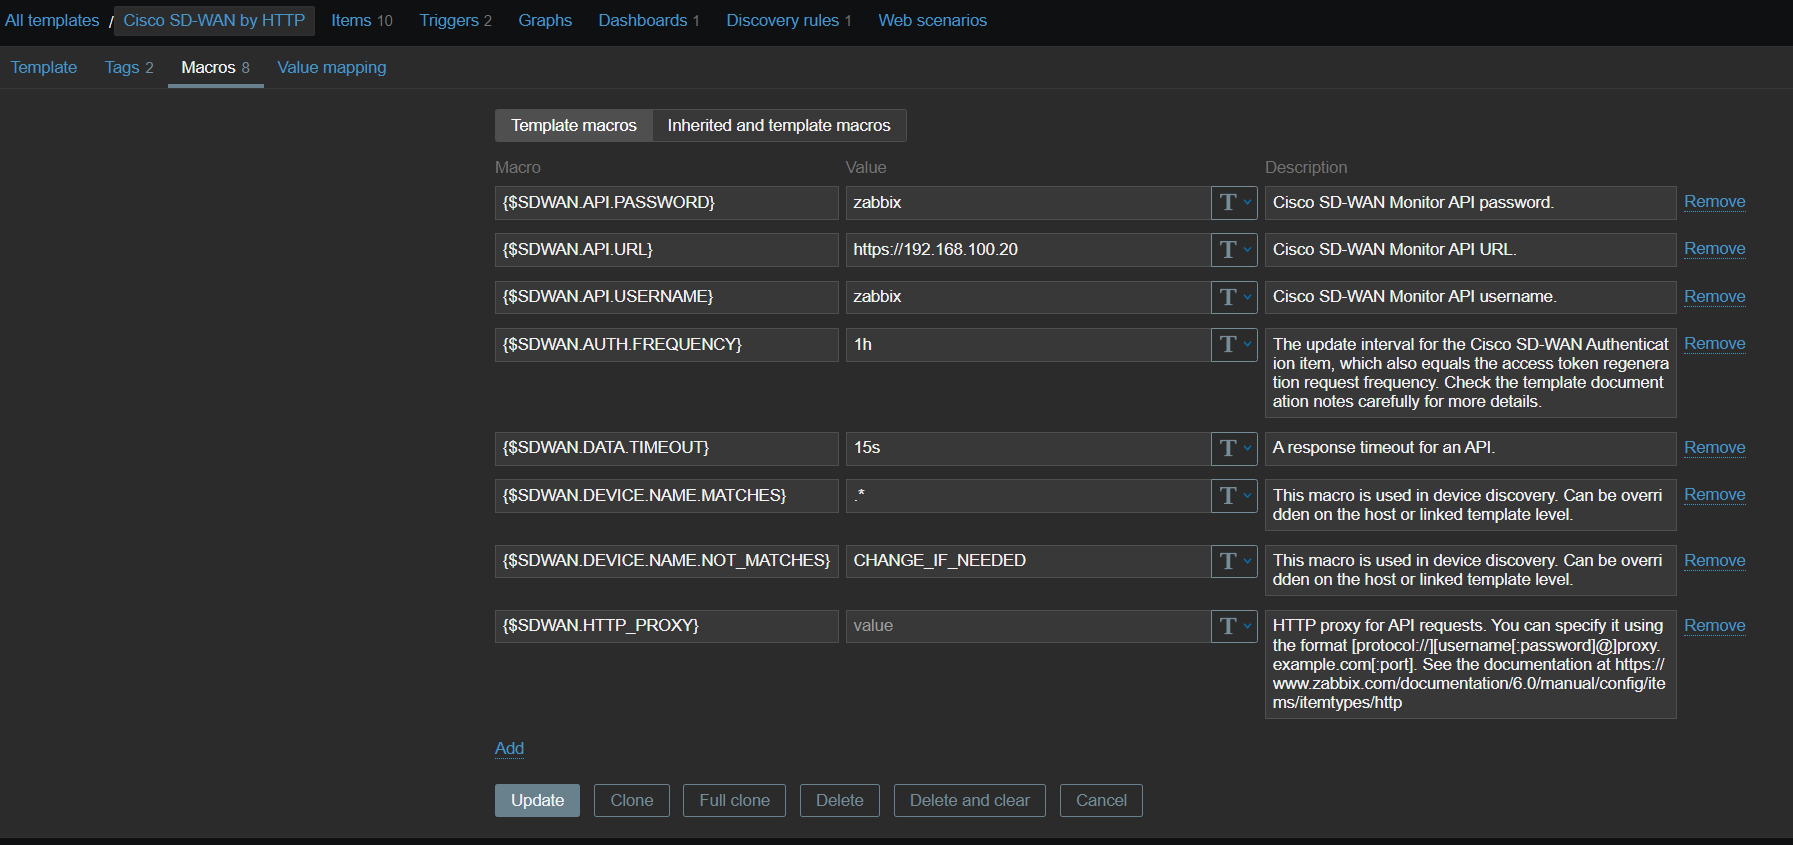
Task: Edit the {$SDWAN.DEVICE.NAME.MATCHES} macro name field
Action: coord(667,496)
